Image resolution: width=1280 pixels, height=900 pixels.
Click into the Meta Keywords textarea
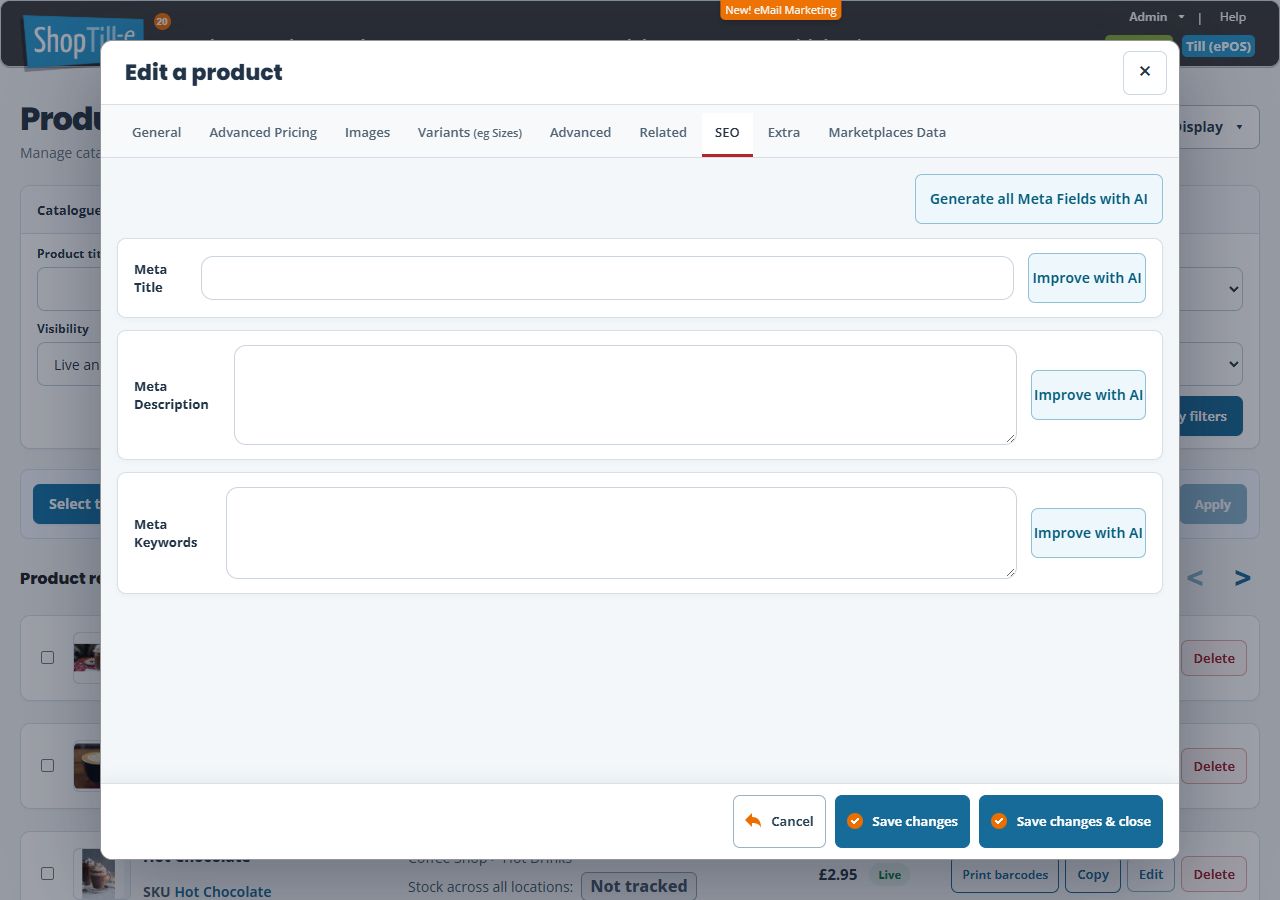click(x=621, y=533)
